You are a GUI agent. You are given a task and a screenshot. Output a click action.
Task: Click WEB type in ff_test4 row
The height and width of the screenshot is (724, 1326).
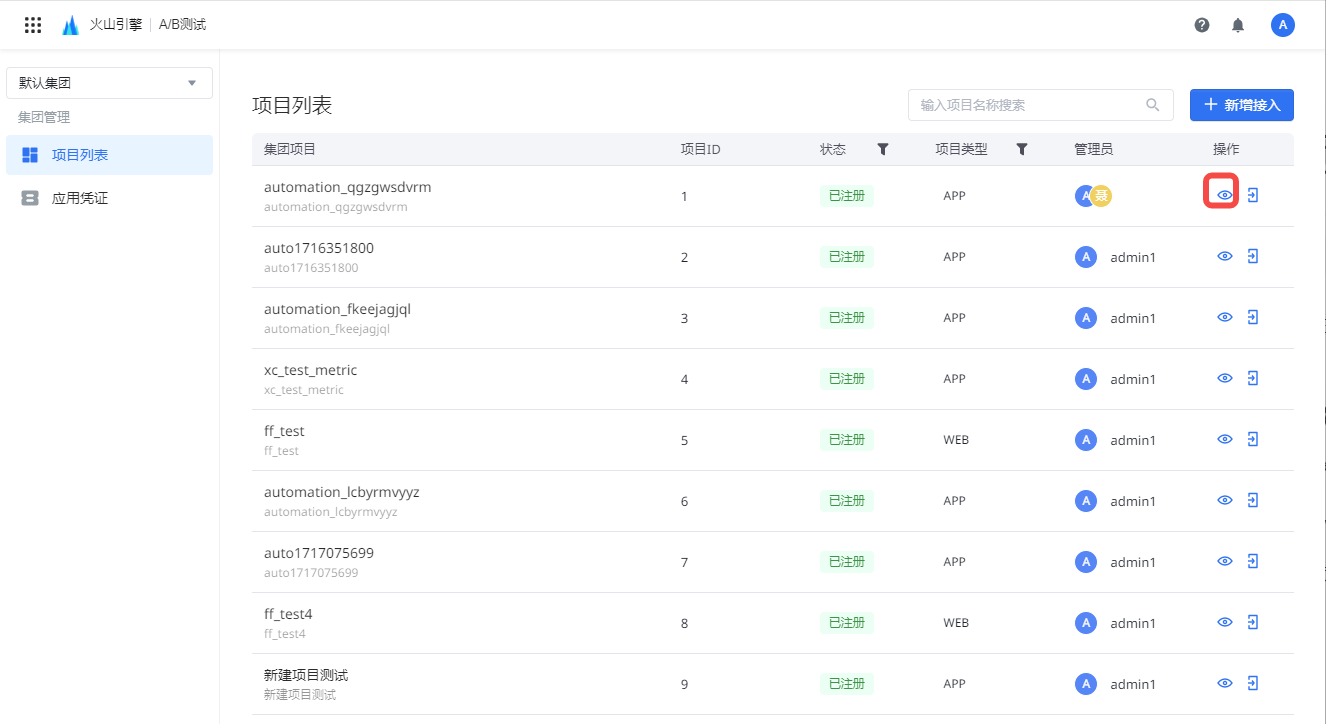[956, 623]
